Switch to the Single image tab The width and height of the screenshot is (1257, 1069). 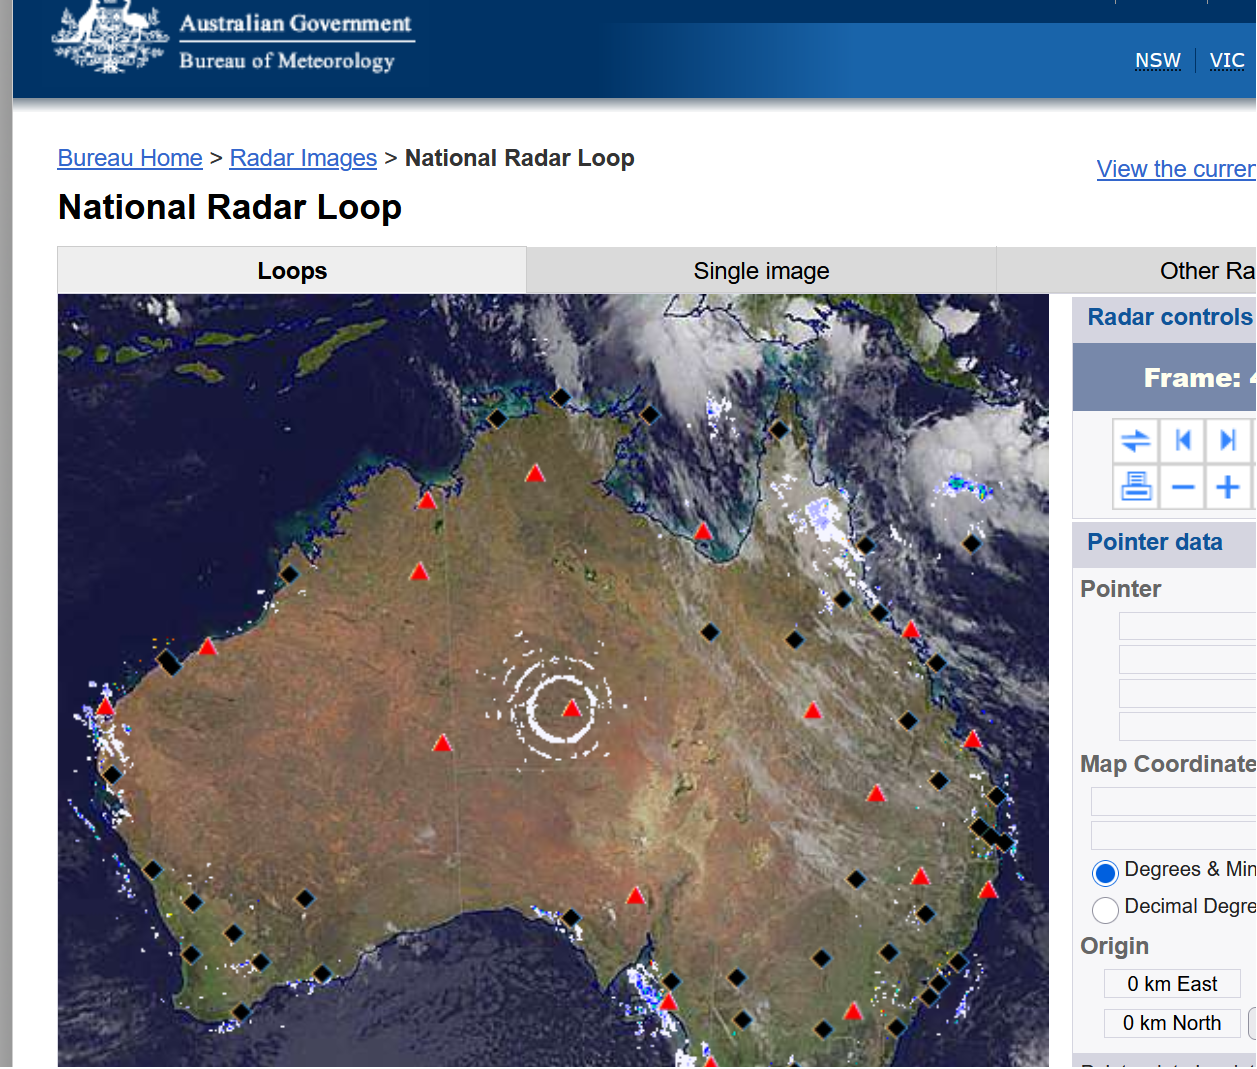click(761, 271)
